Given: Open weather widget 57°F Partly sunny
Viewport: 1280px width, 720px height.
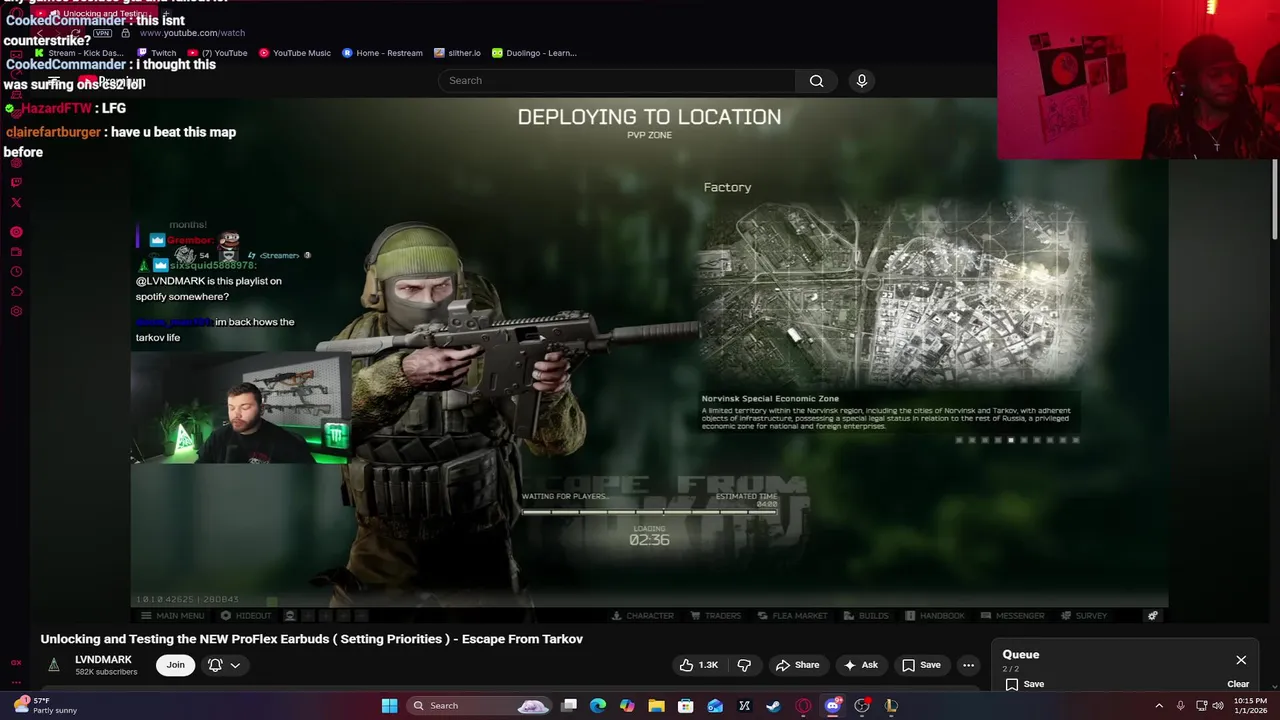Looking at the screenshot, I should (x=44, y=705).
